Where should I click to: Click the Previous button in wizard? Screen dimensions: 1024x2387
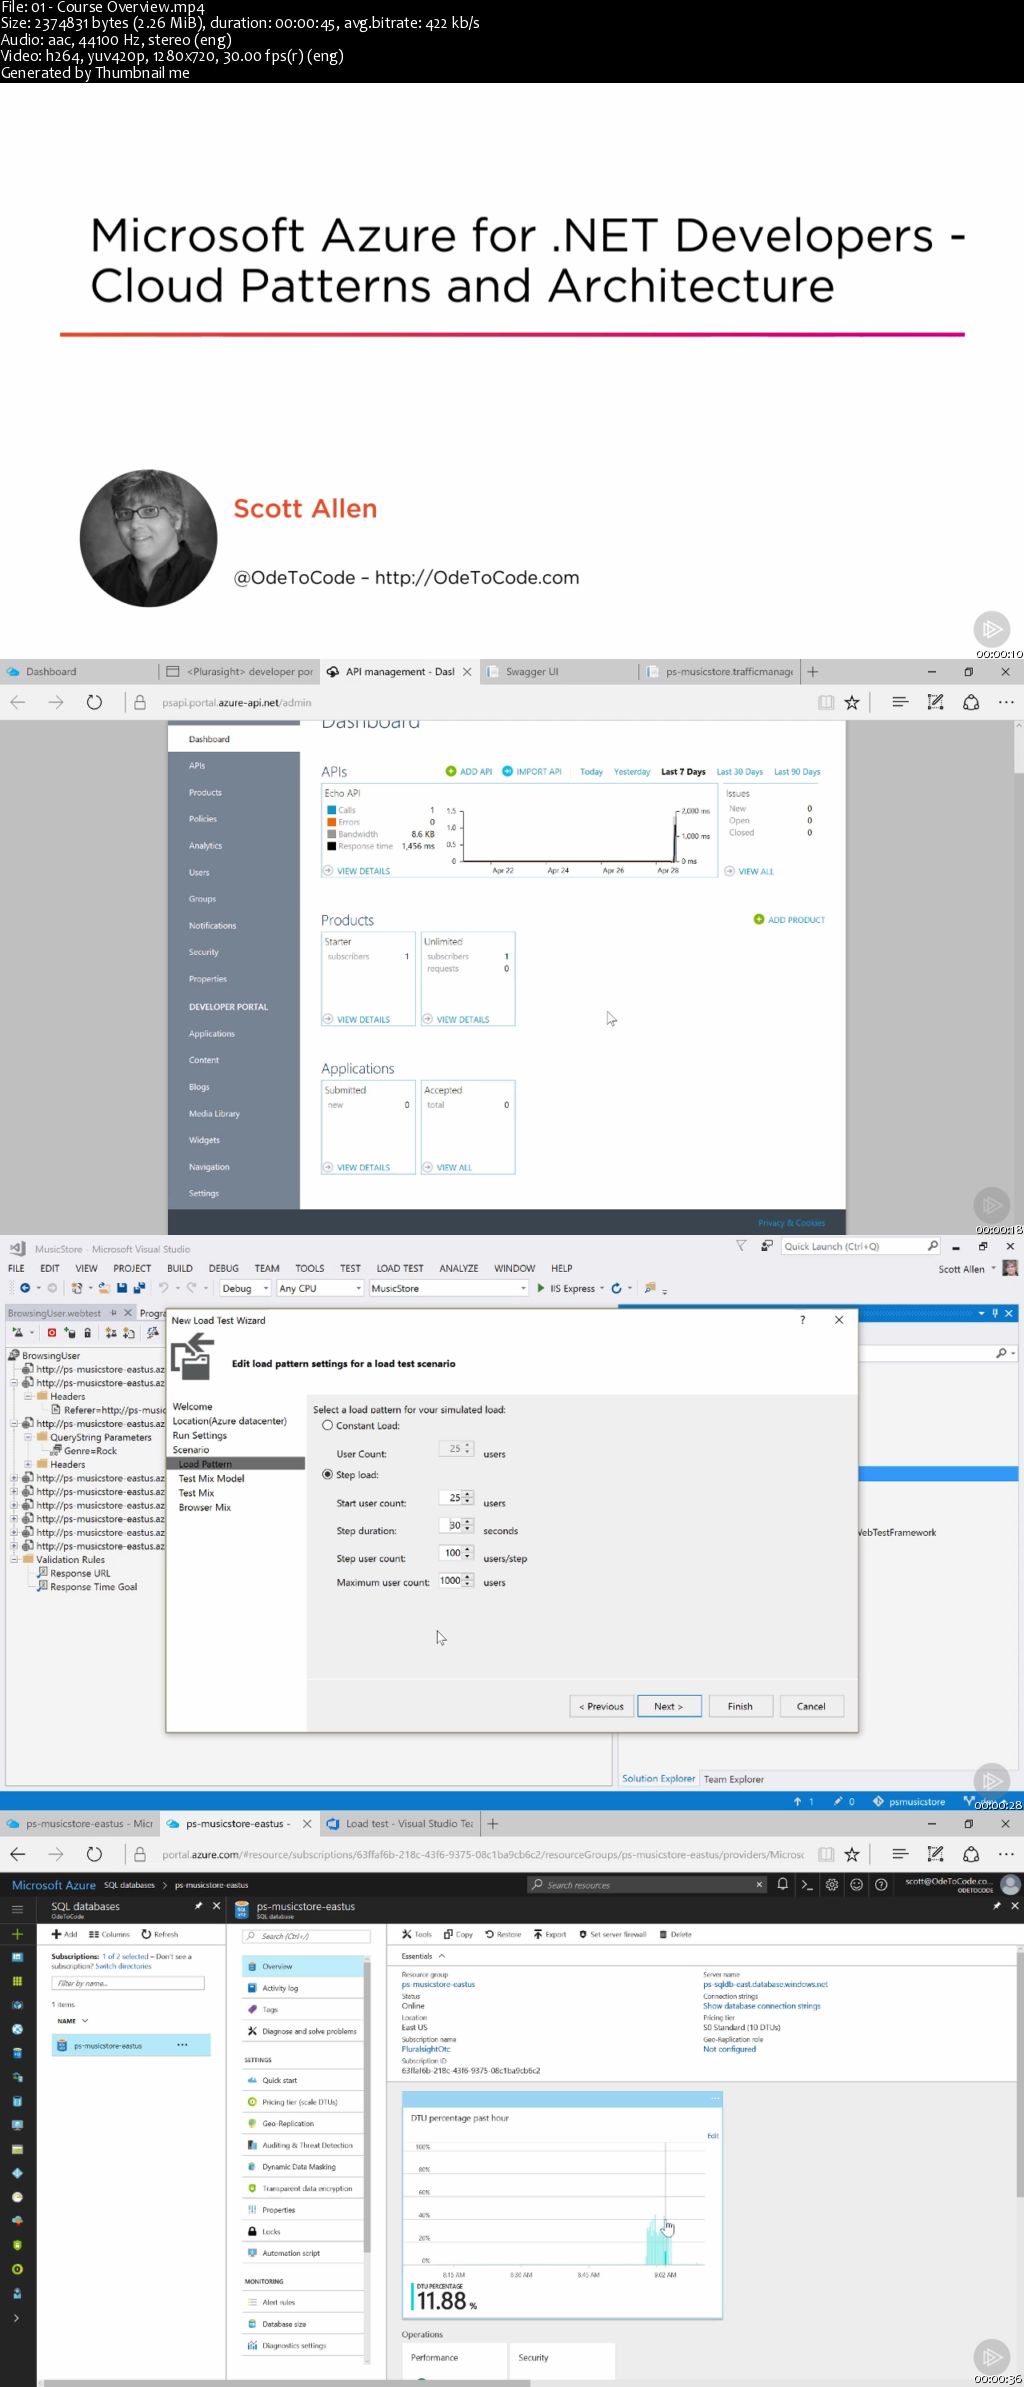(x=601, y=1706)
